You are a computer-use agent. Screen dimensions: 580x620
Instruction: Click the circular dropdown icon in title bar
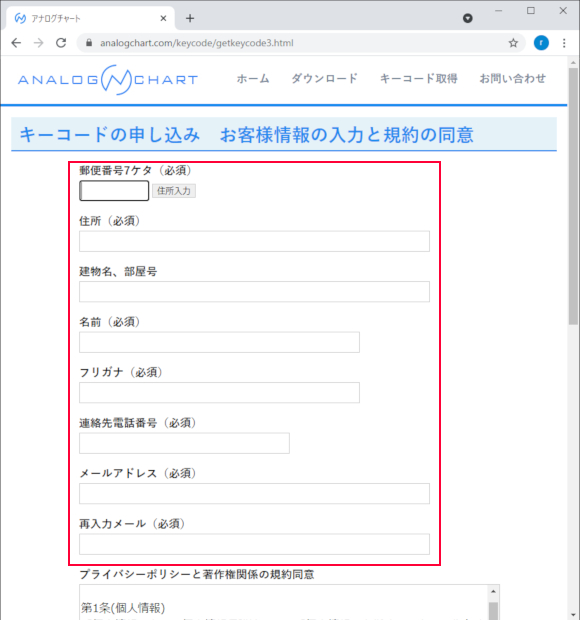[468, 18]
